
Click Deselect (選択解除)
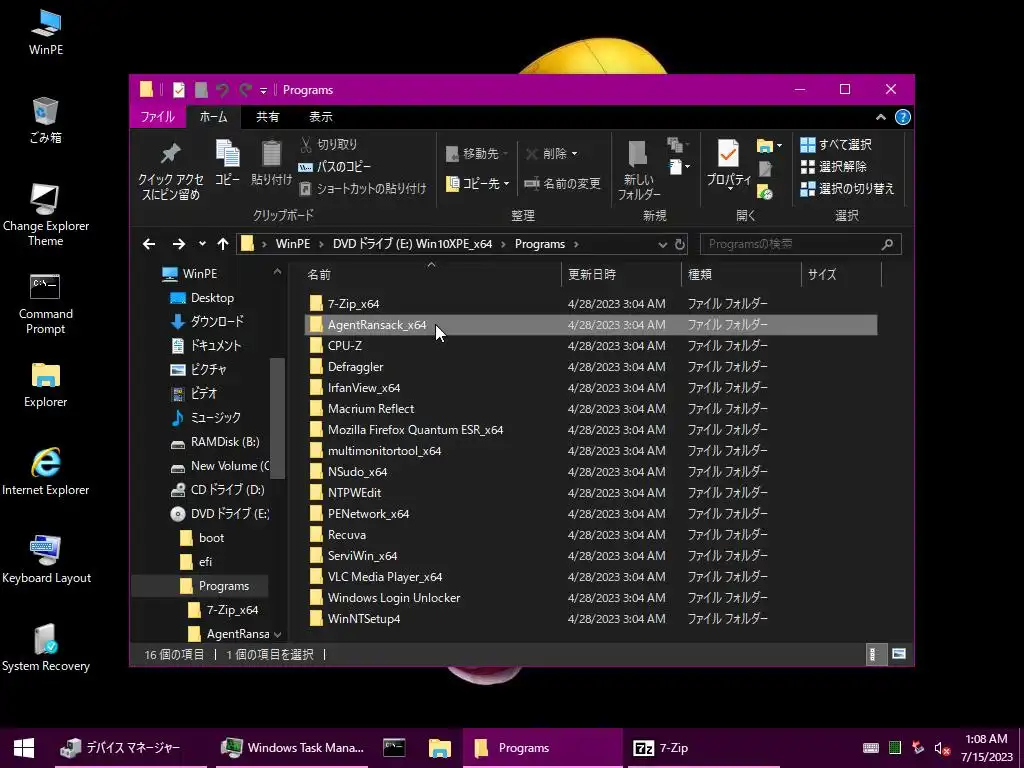pos(833,167)
